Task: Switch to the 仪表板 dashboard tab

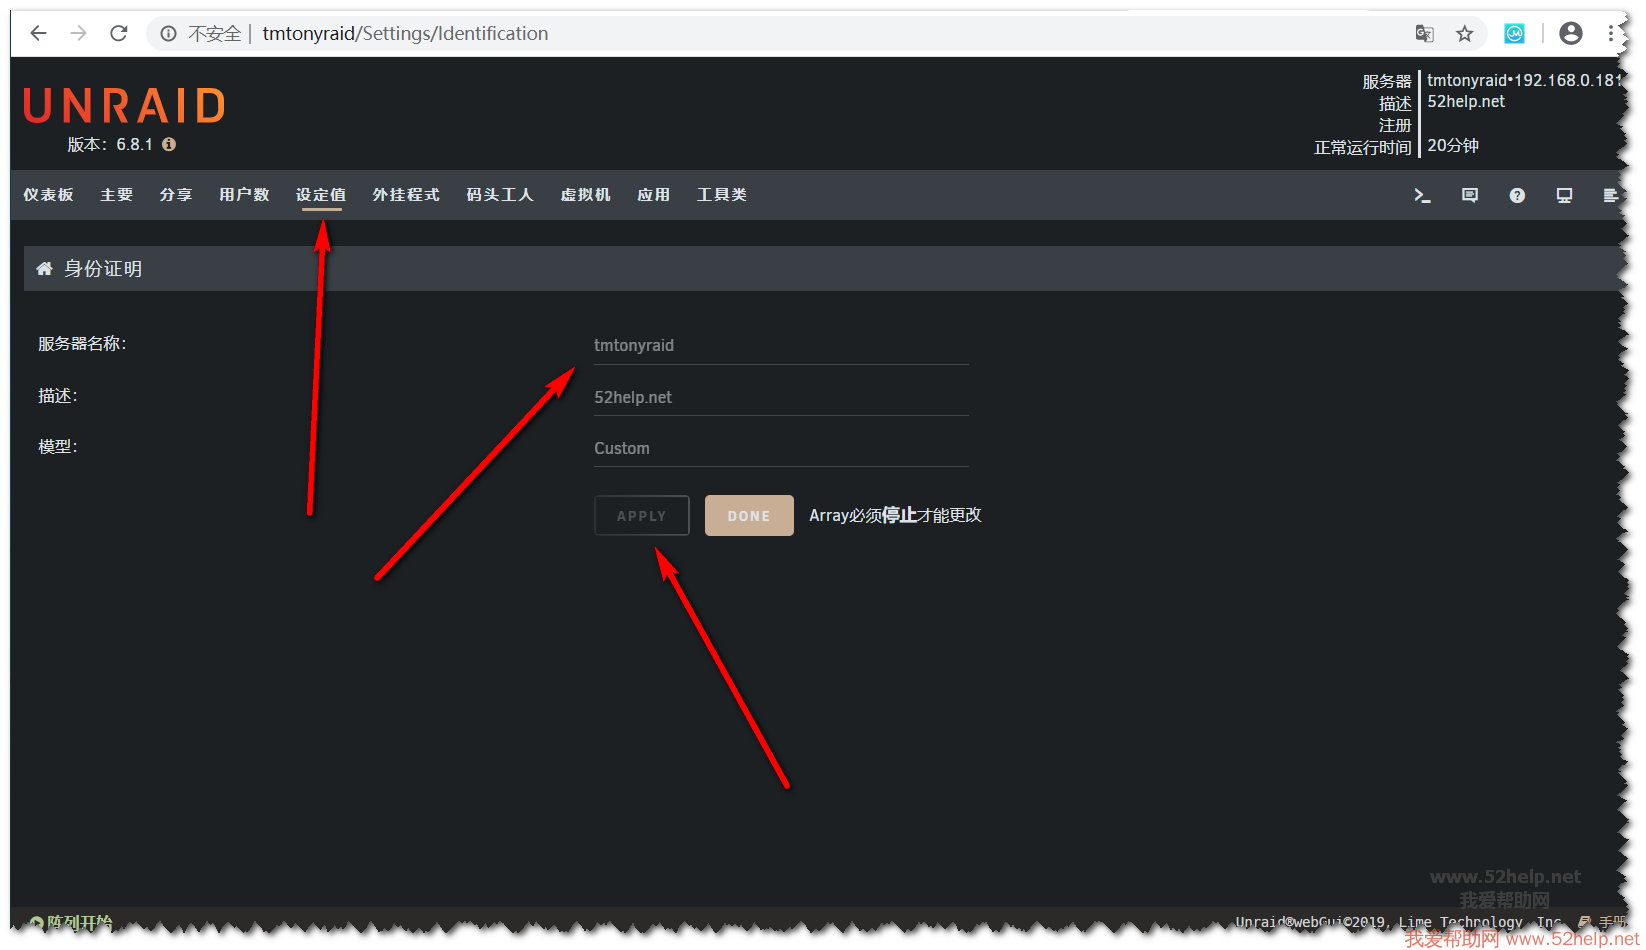Action: 49,195
